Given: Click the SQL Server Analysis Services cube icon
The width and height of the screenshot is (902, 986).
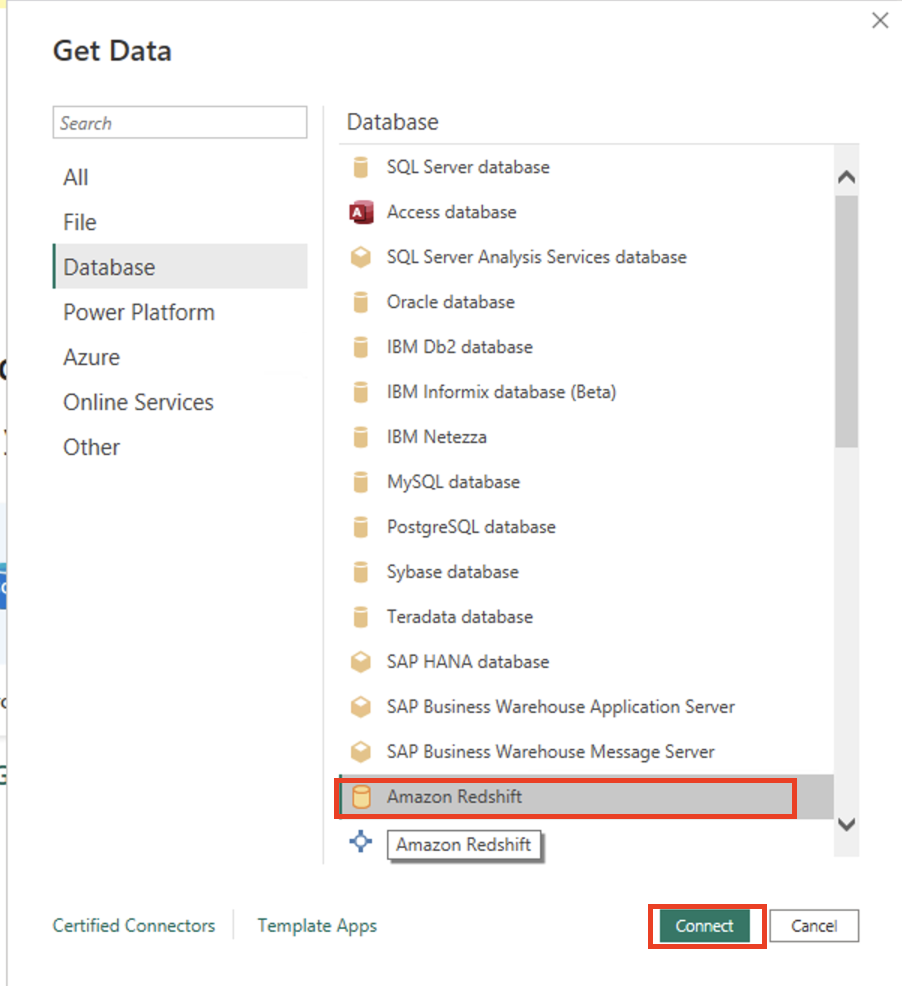Looking at the screenshot, I should pos(360,257).
